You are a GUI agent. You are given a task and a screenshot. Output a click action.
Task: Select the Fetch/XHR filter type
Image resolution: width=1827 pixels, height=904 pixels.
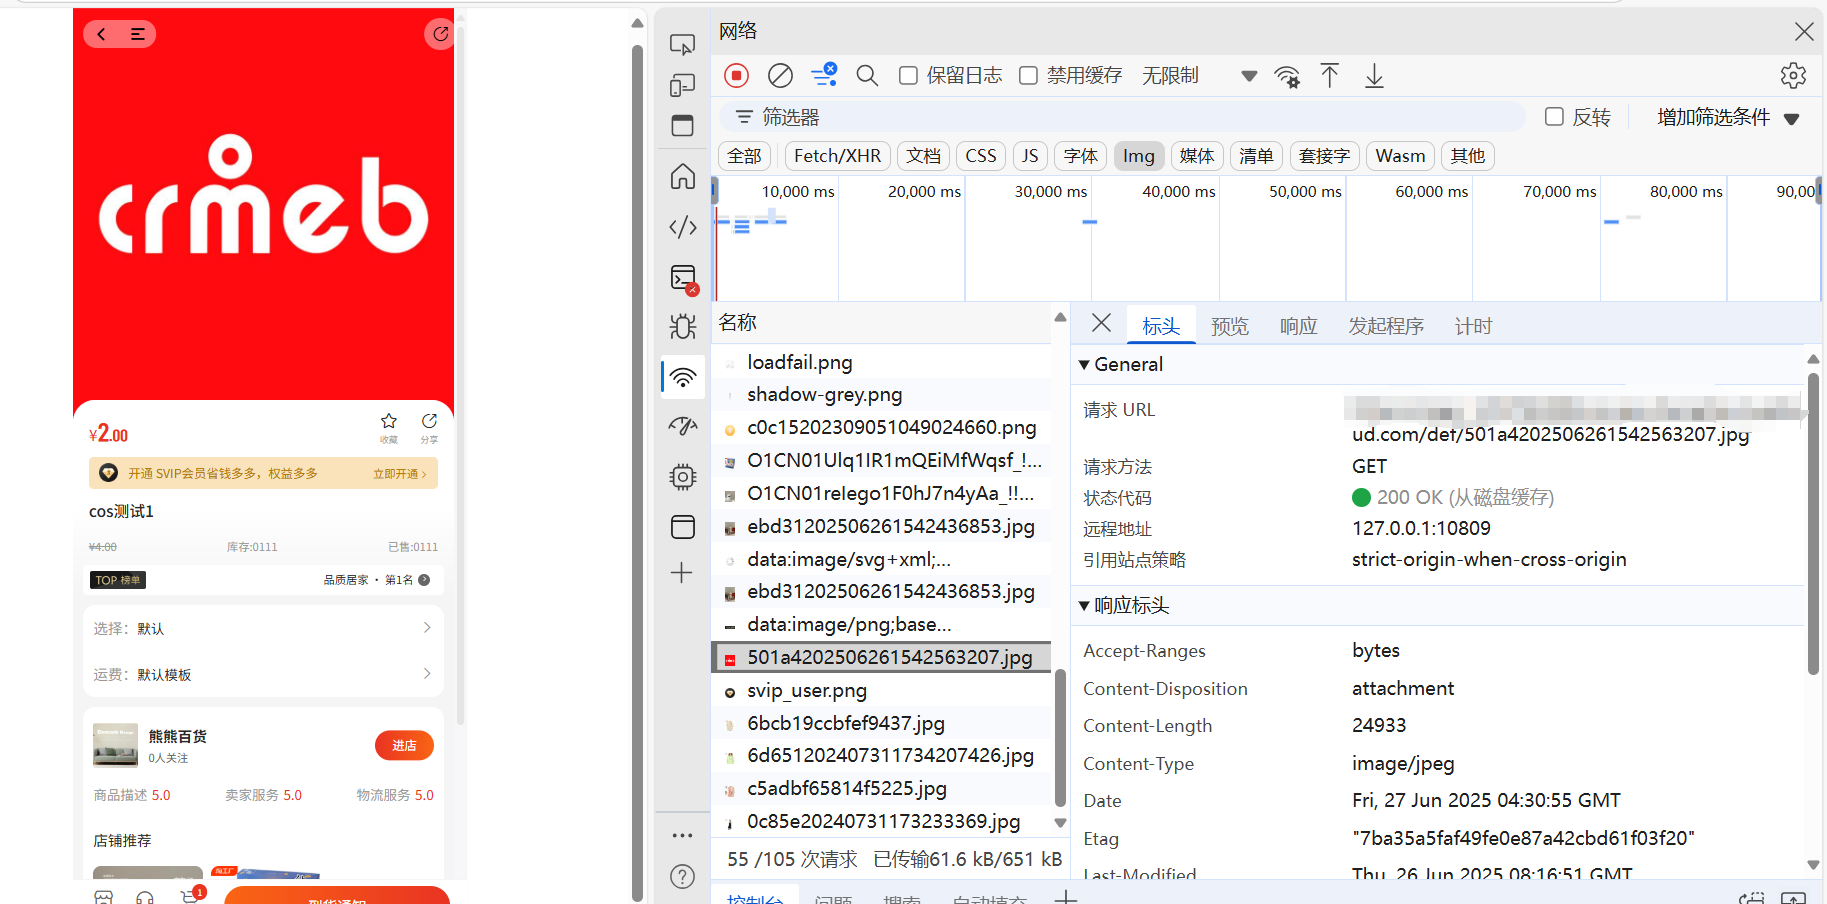837,156
